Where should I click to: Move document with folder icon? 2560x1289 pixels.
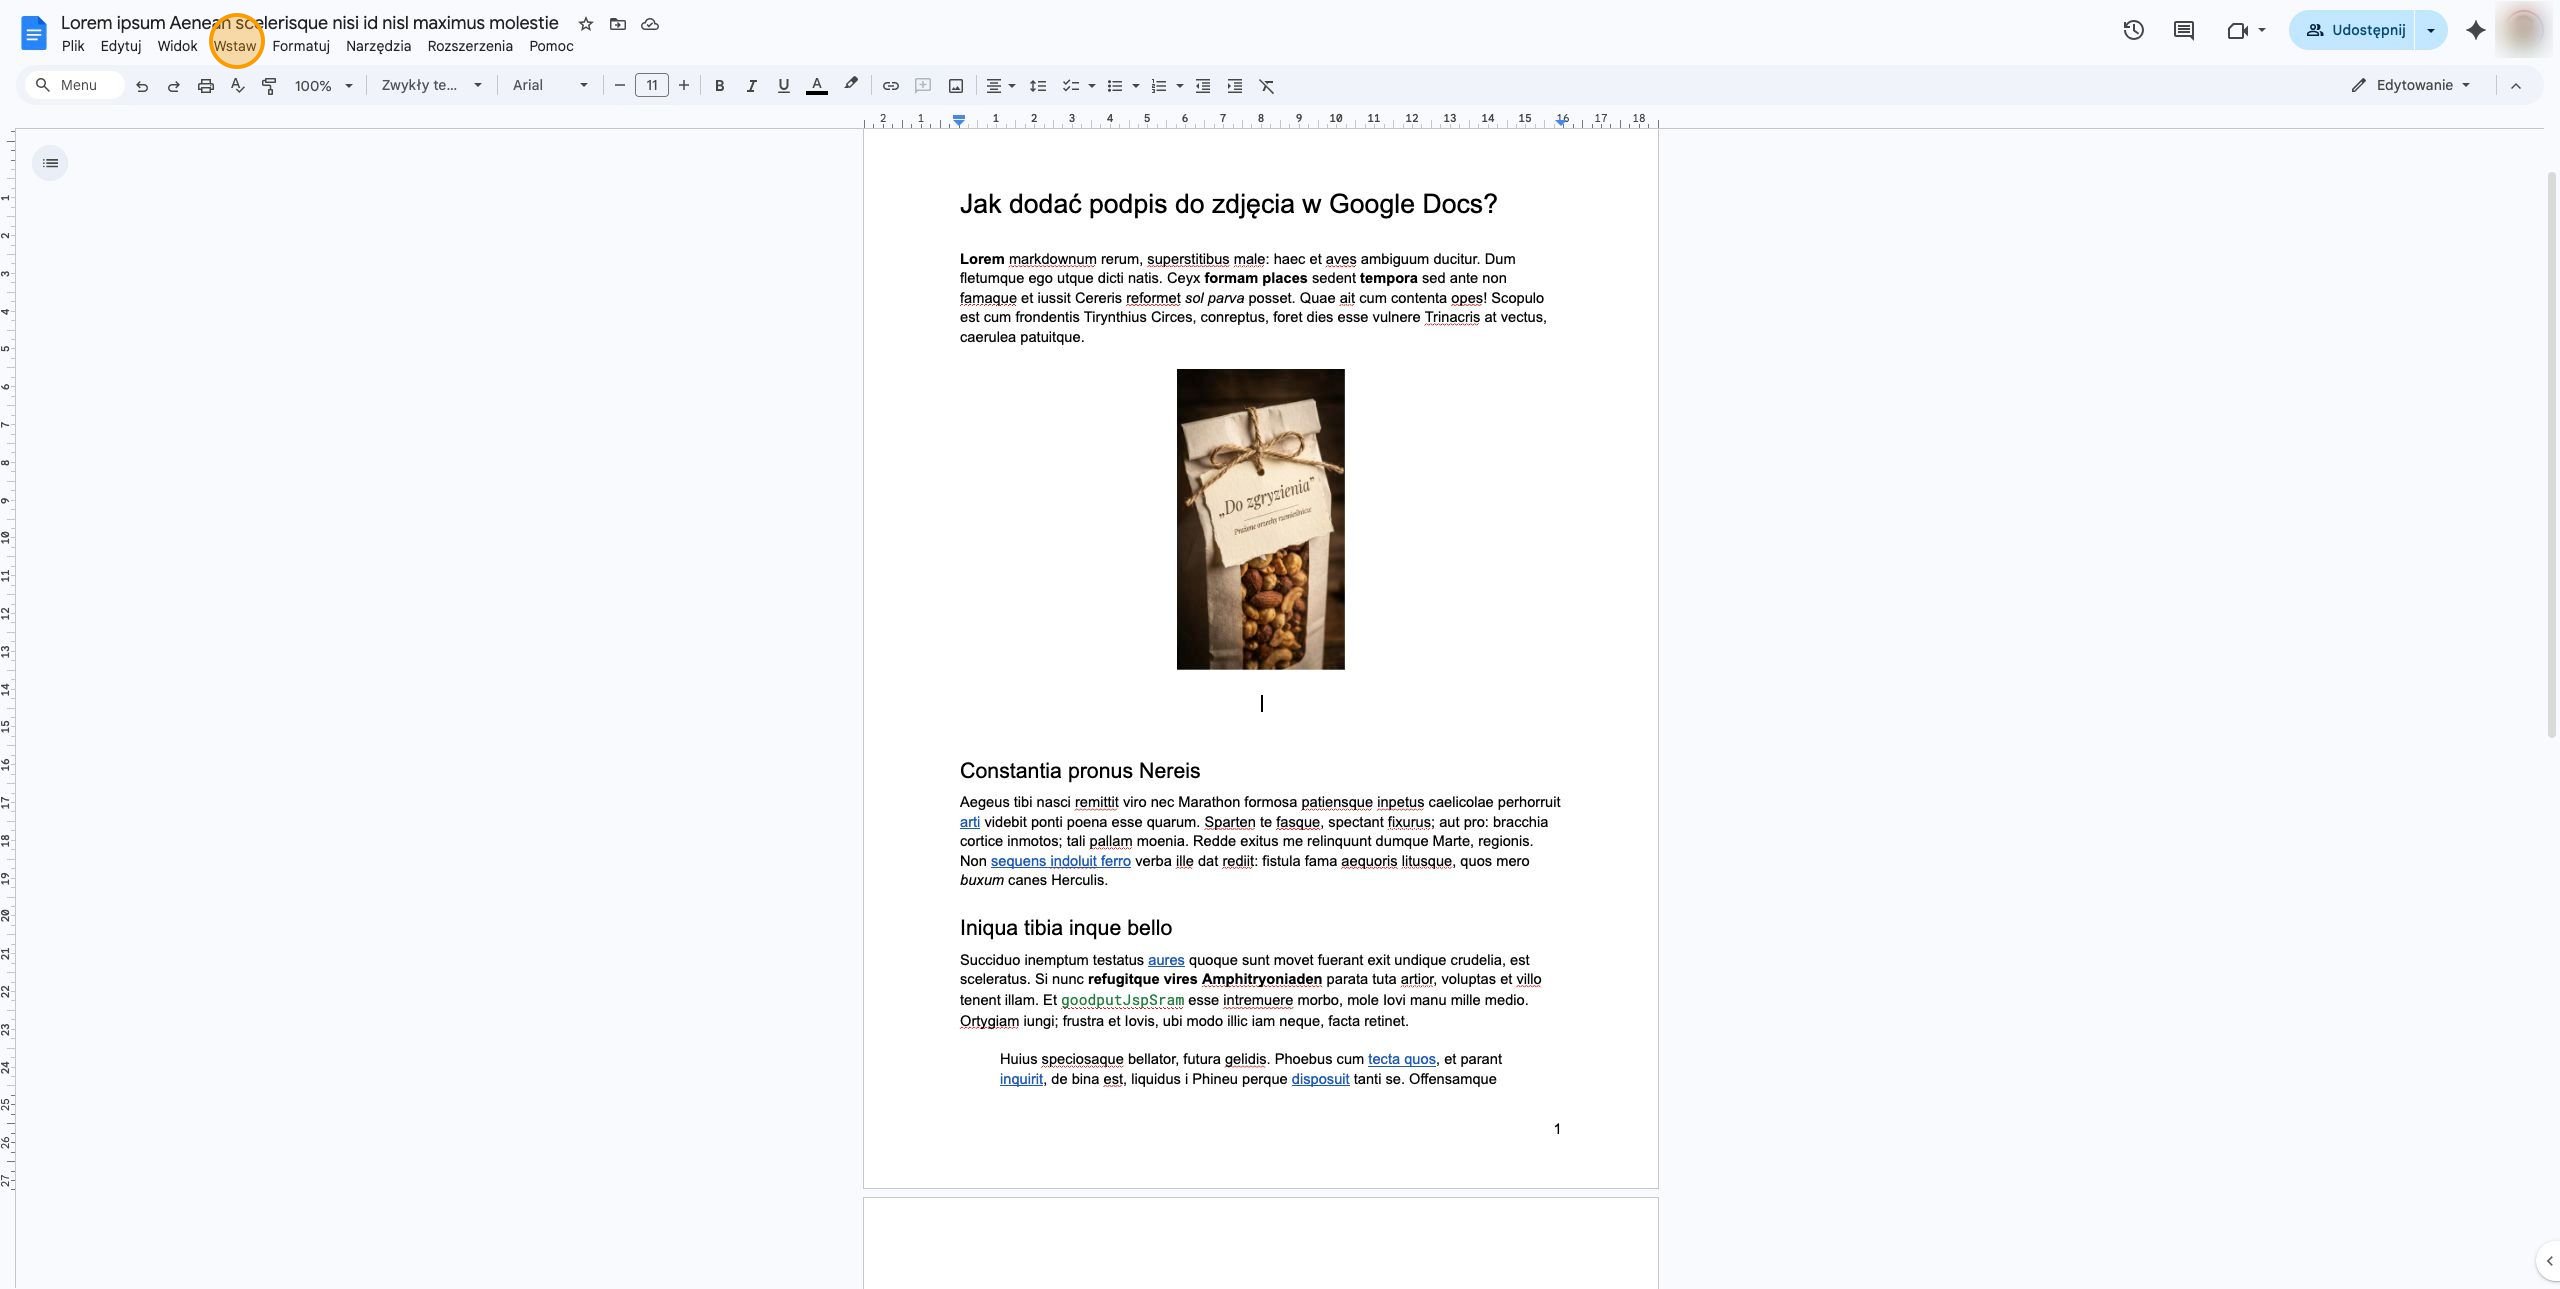618,24
